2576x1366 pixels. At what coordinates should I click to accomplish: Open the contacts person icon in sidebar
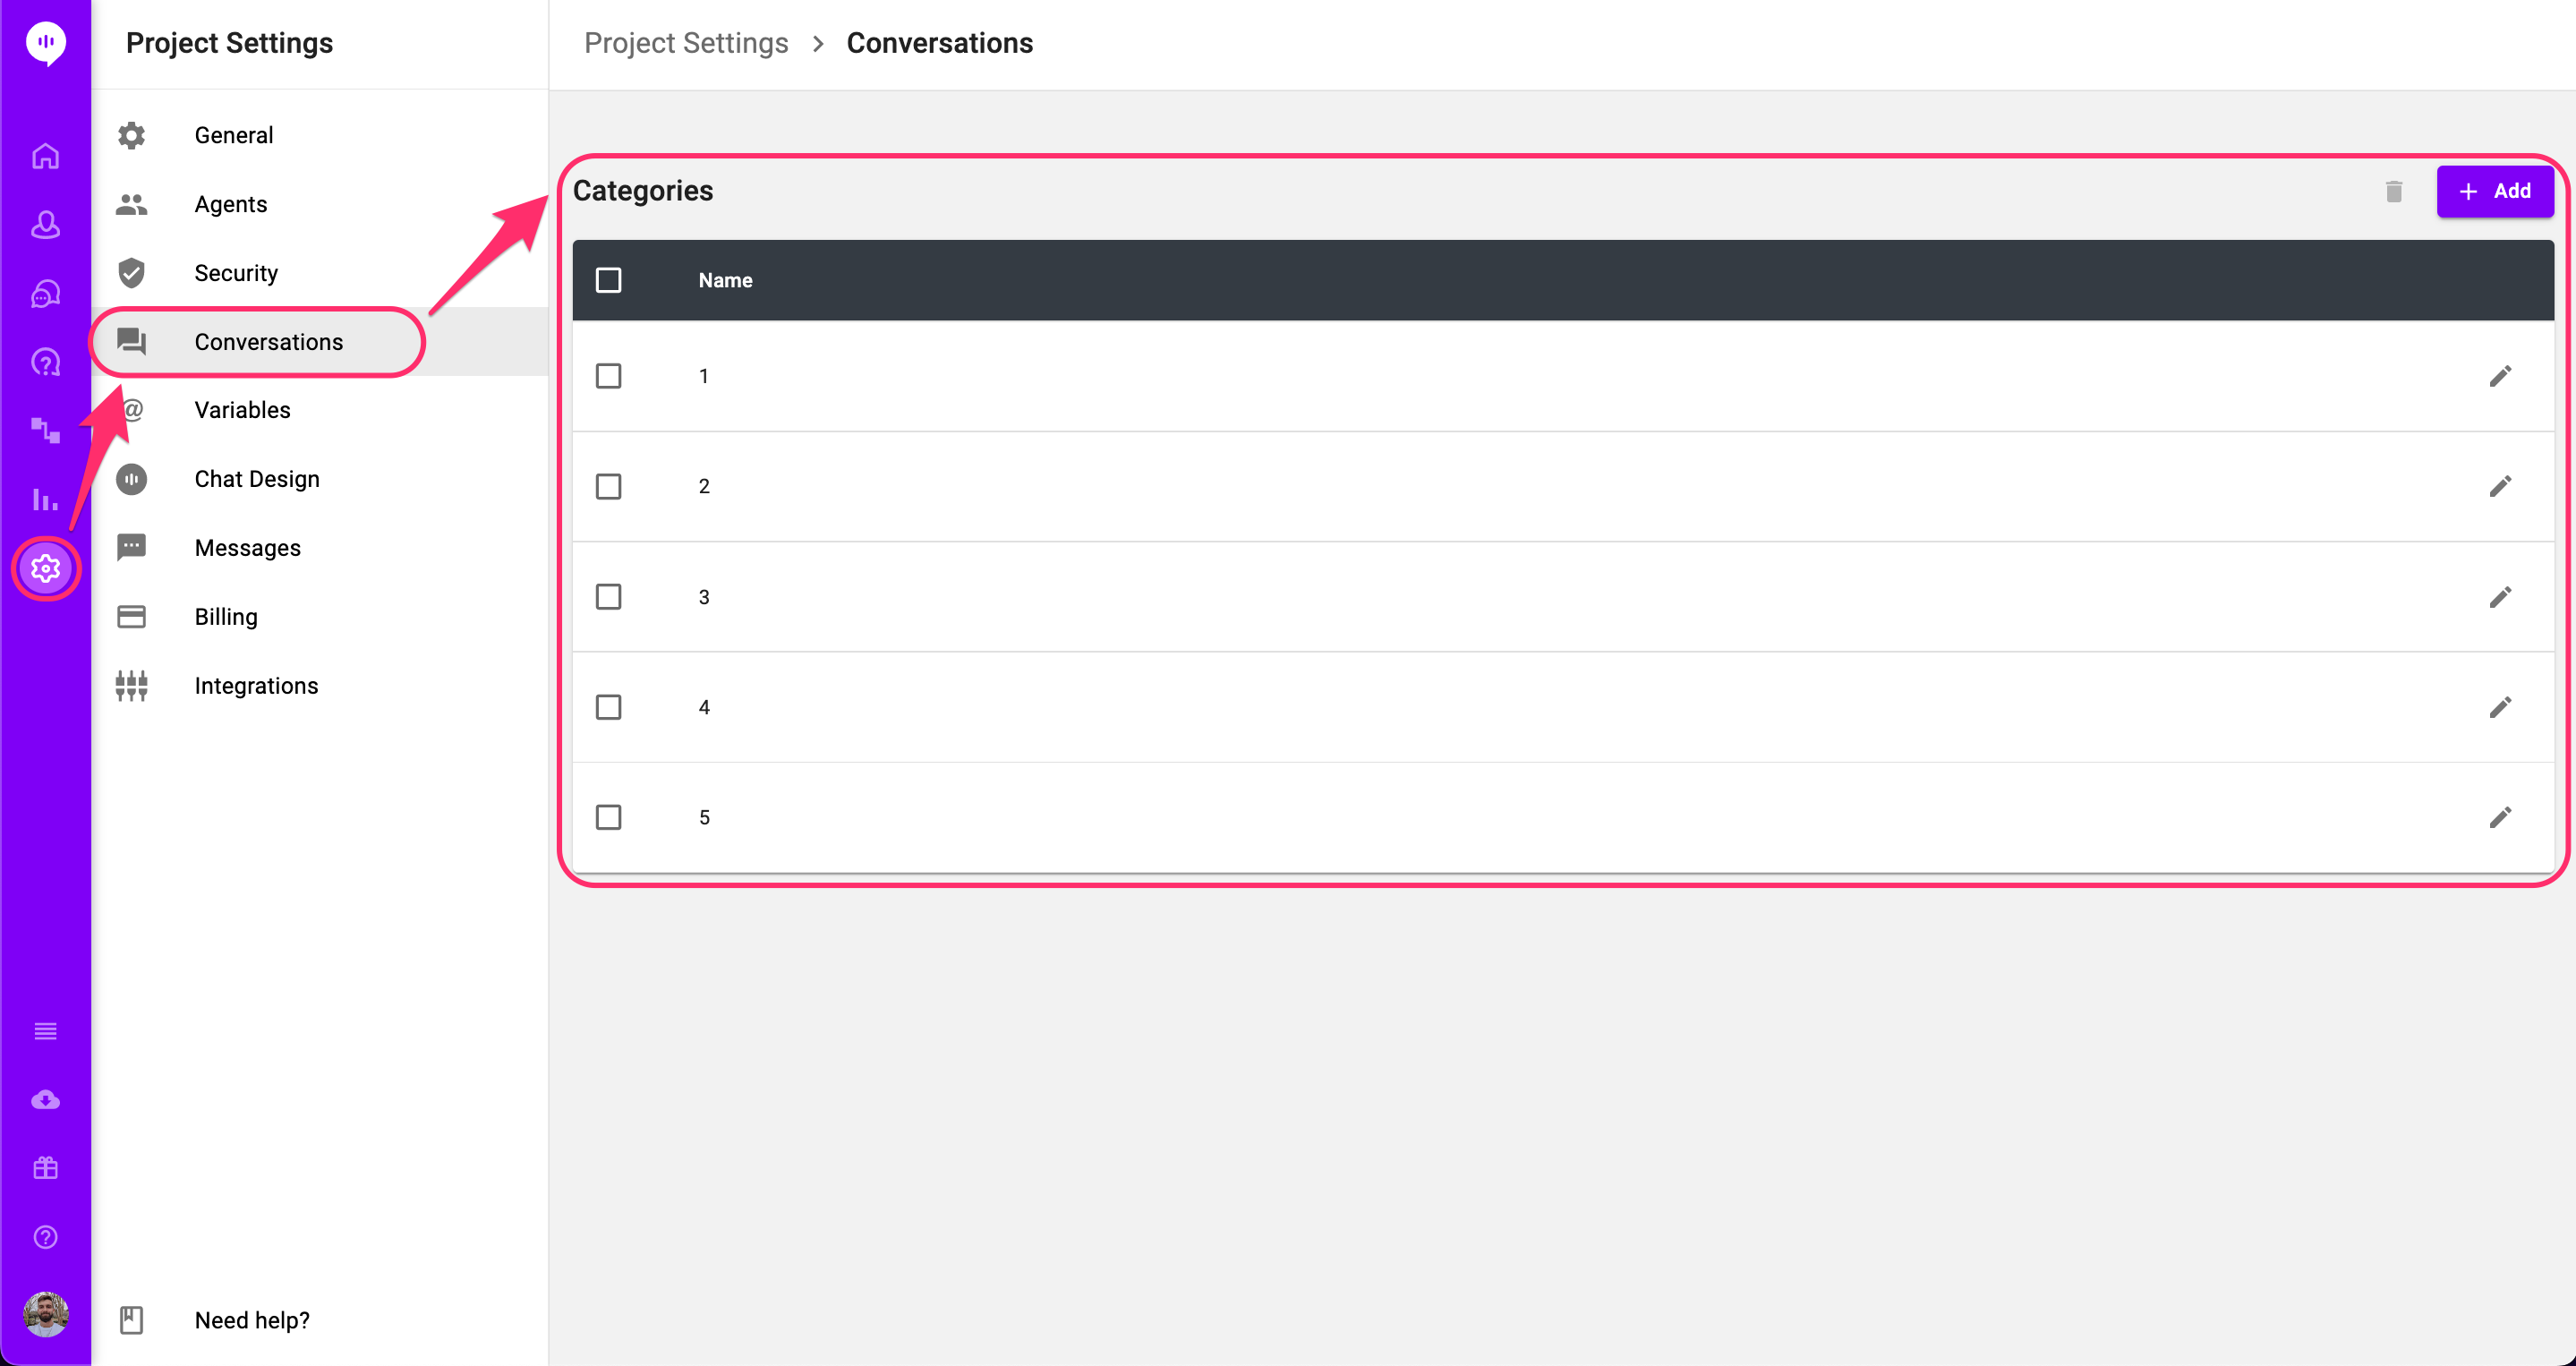[45, 224]
